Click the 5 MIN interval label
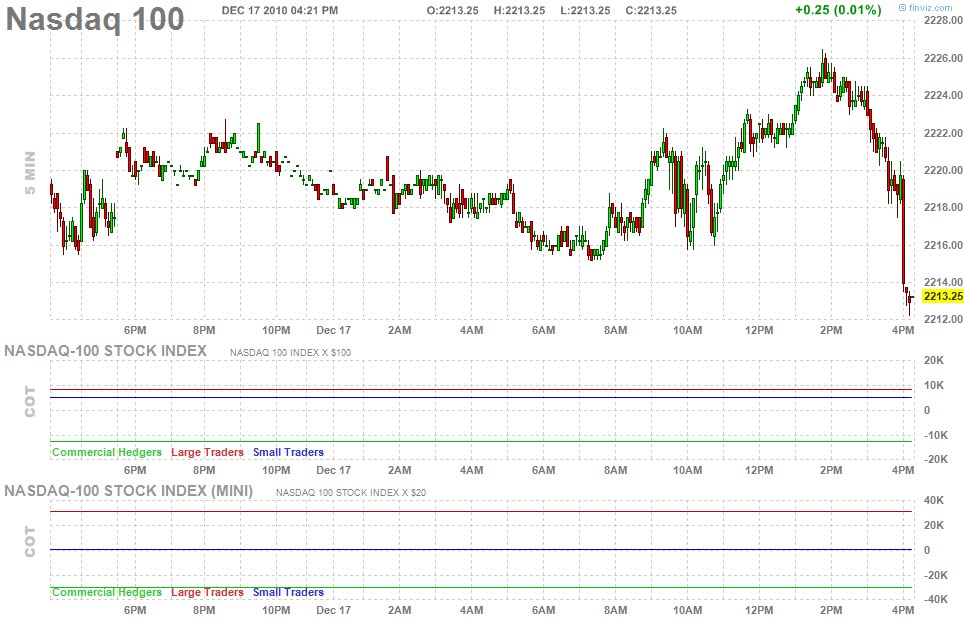 30,173
